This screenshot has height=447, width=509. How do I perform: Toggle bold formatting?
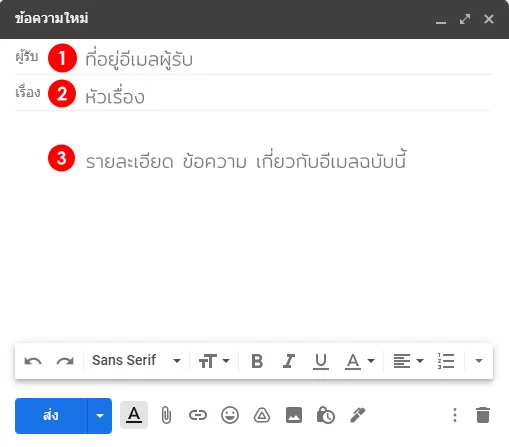(257, 361)
